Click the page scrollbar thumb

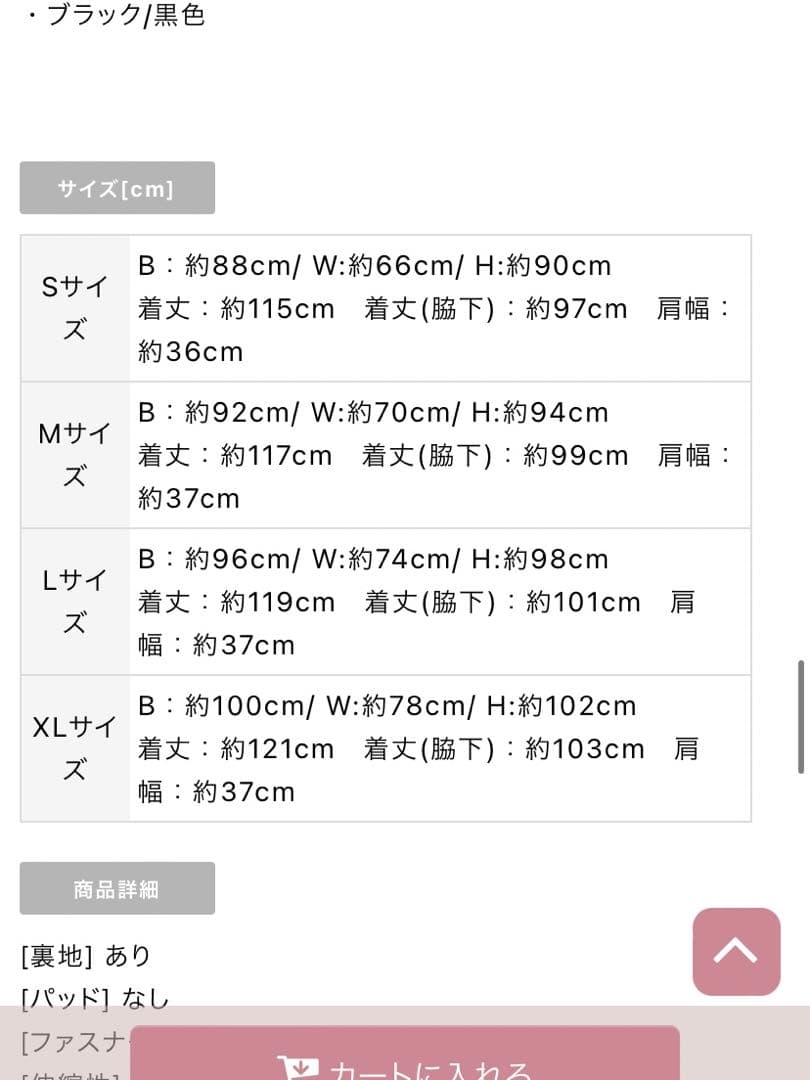(x=801, y=716)
